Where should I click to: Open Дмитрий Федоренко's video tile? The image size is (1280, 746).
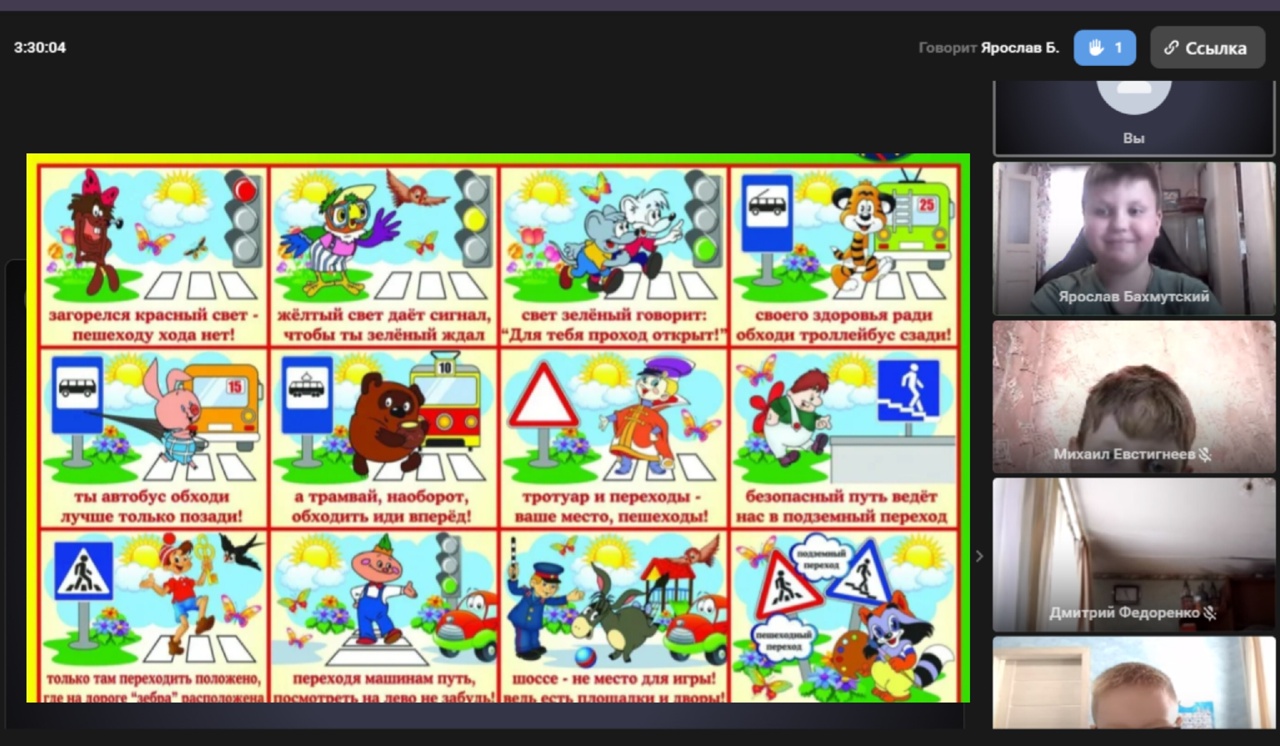coord(1134,554)
